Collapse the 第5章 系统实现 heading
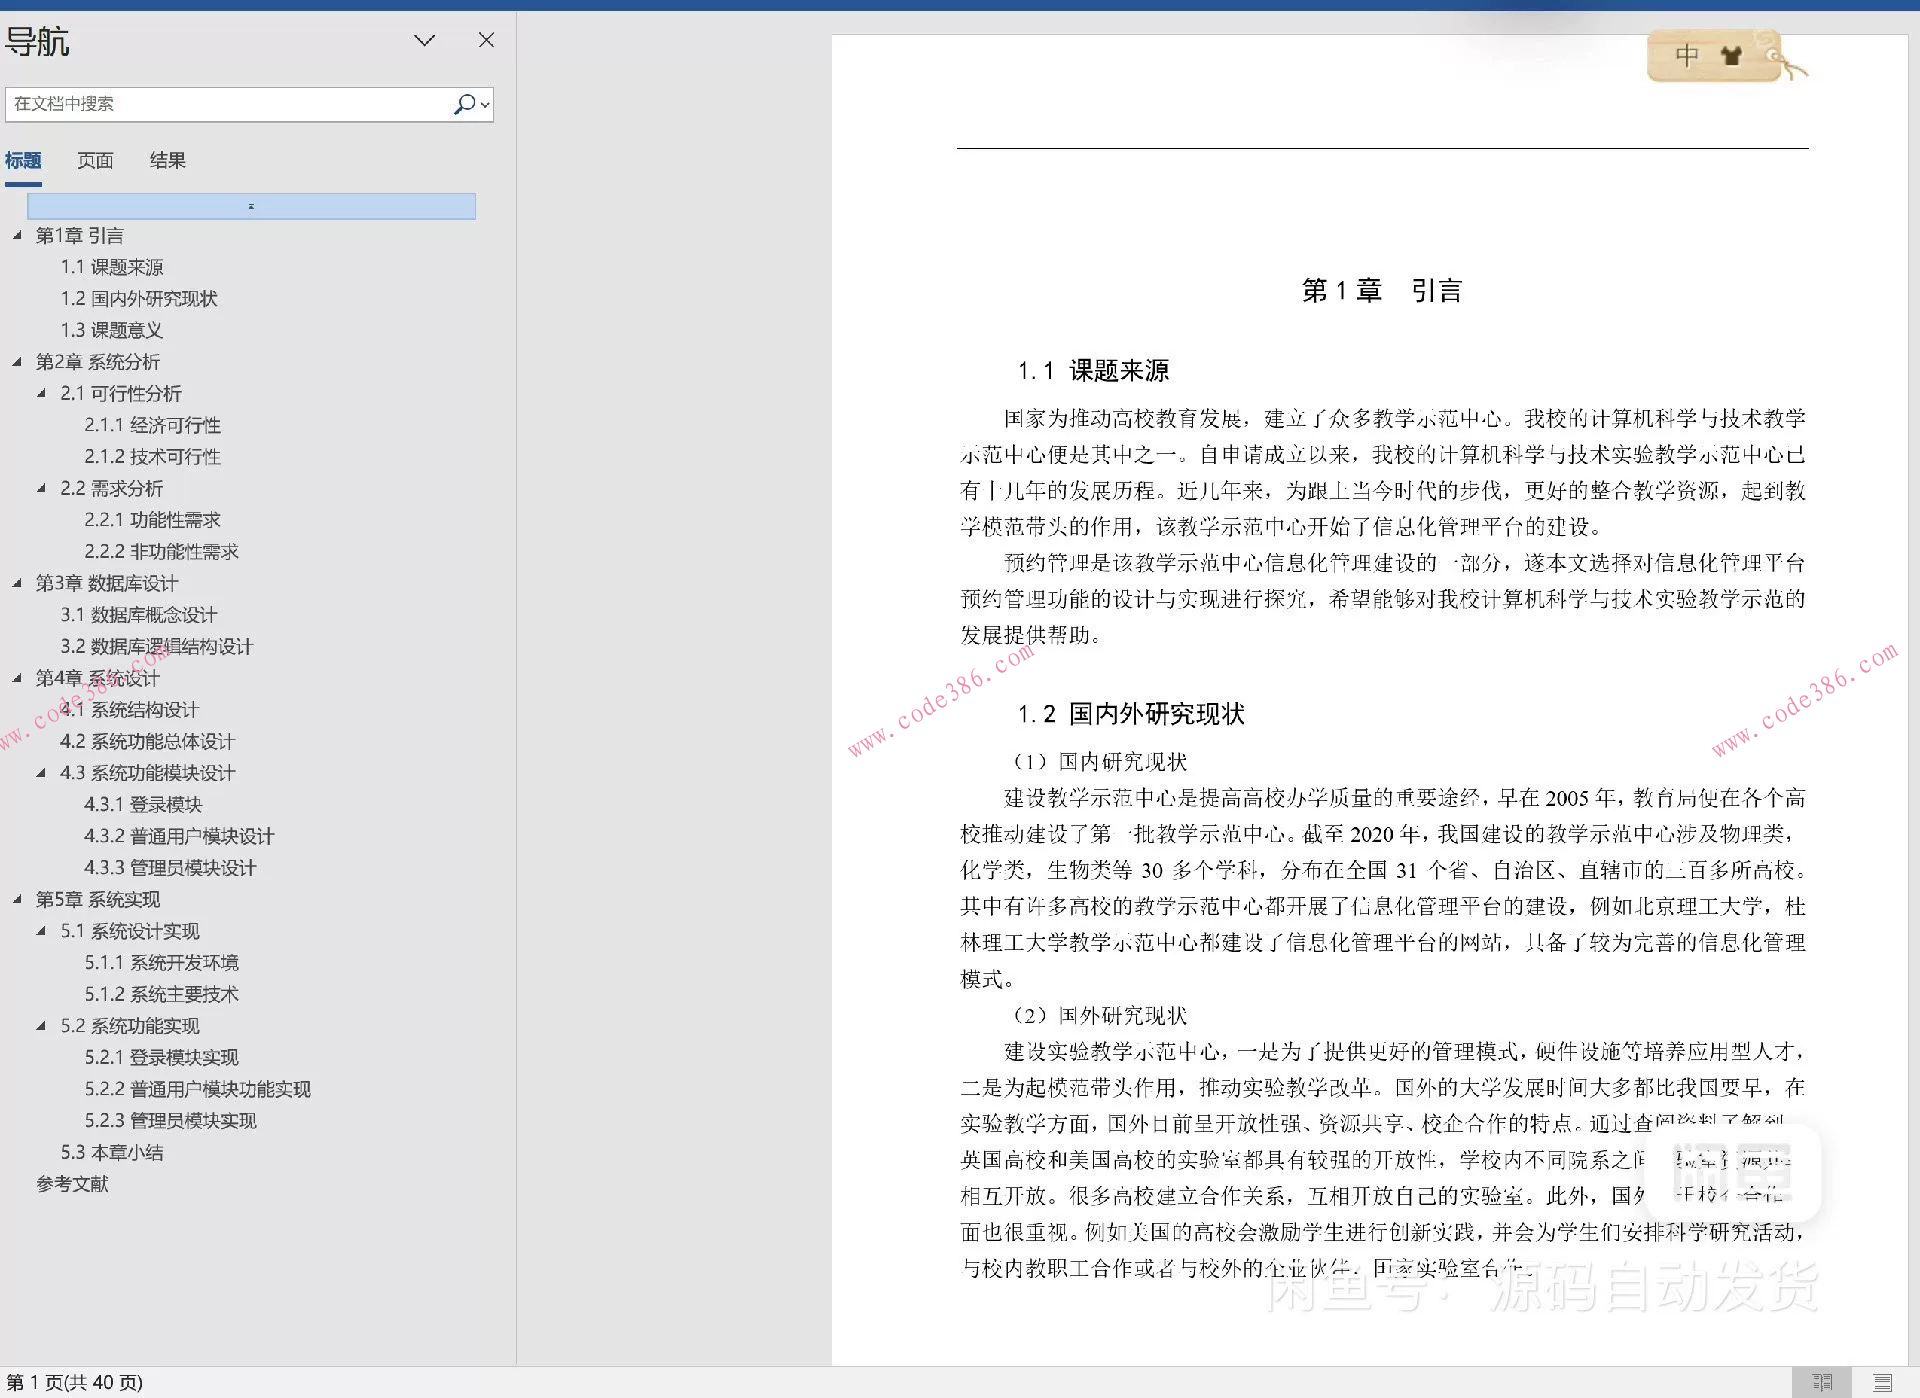Screen dimensions: 1920x1398 [x=17, y=899]
